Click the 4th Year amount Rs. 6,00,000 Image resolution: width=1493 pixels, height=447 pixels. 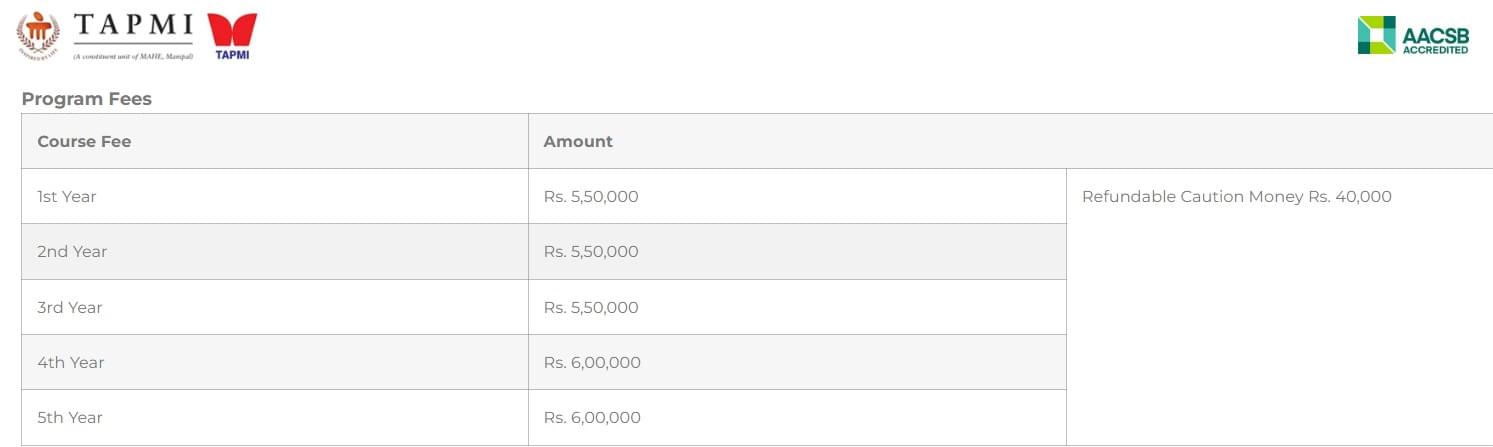pos(592,362)
